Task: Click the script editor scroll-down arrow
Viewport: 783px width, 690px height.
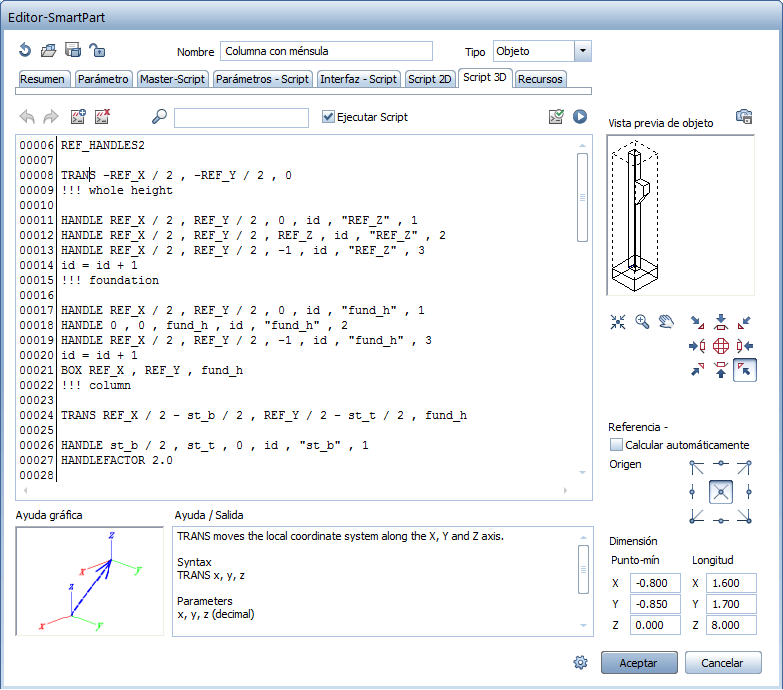Action: (x=582, y=472)
